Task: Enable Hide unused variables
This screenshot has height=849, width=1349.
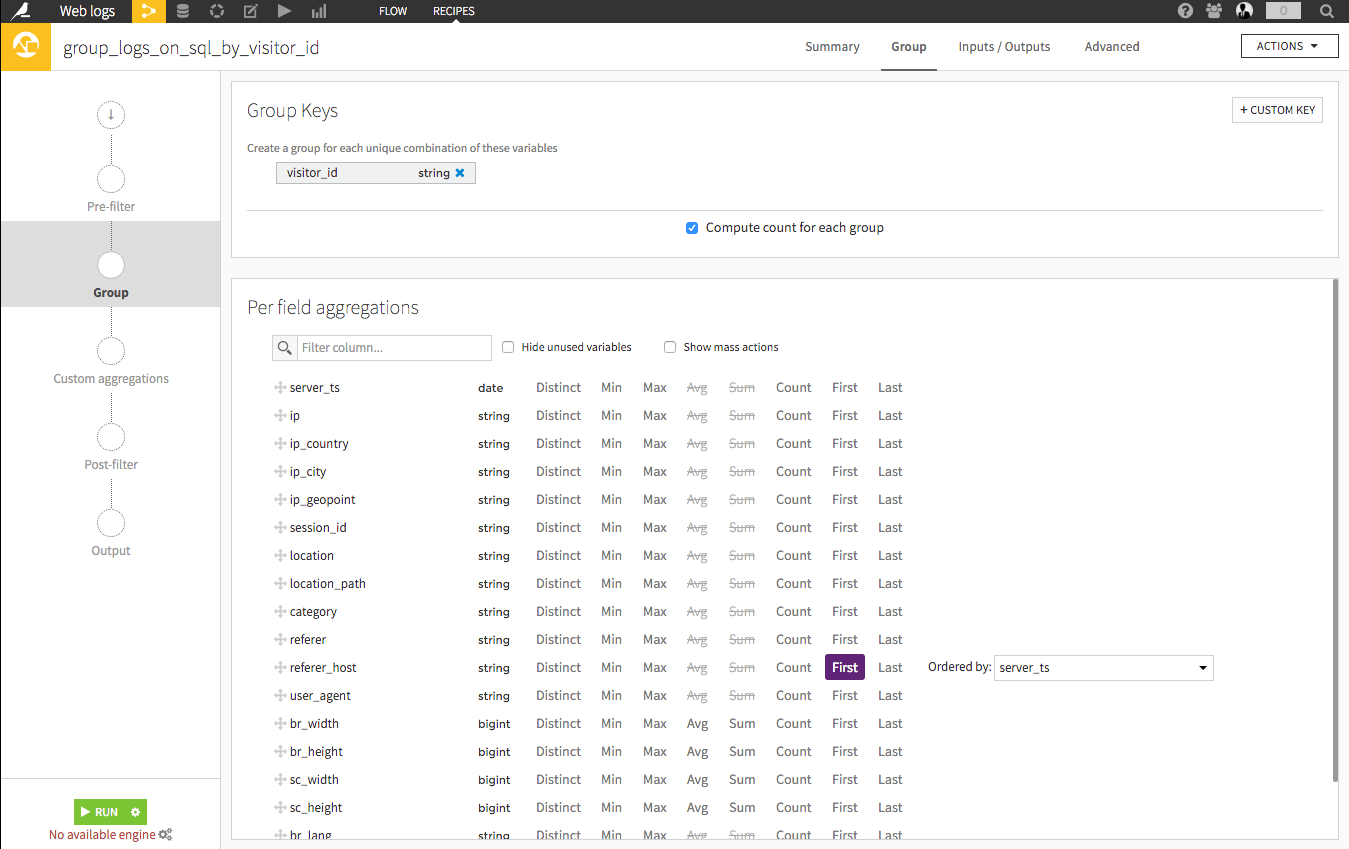Action: 508,347
